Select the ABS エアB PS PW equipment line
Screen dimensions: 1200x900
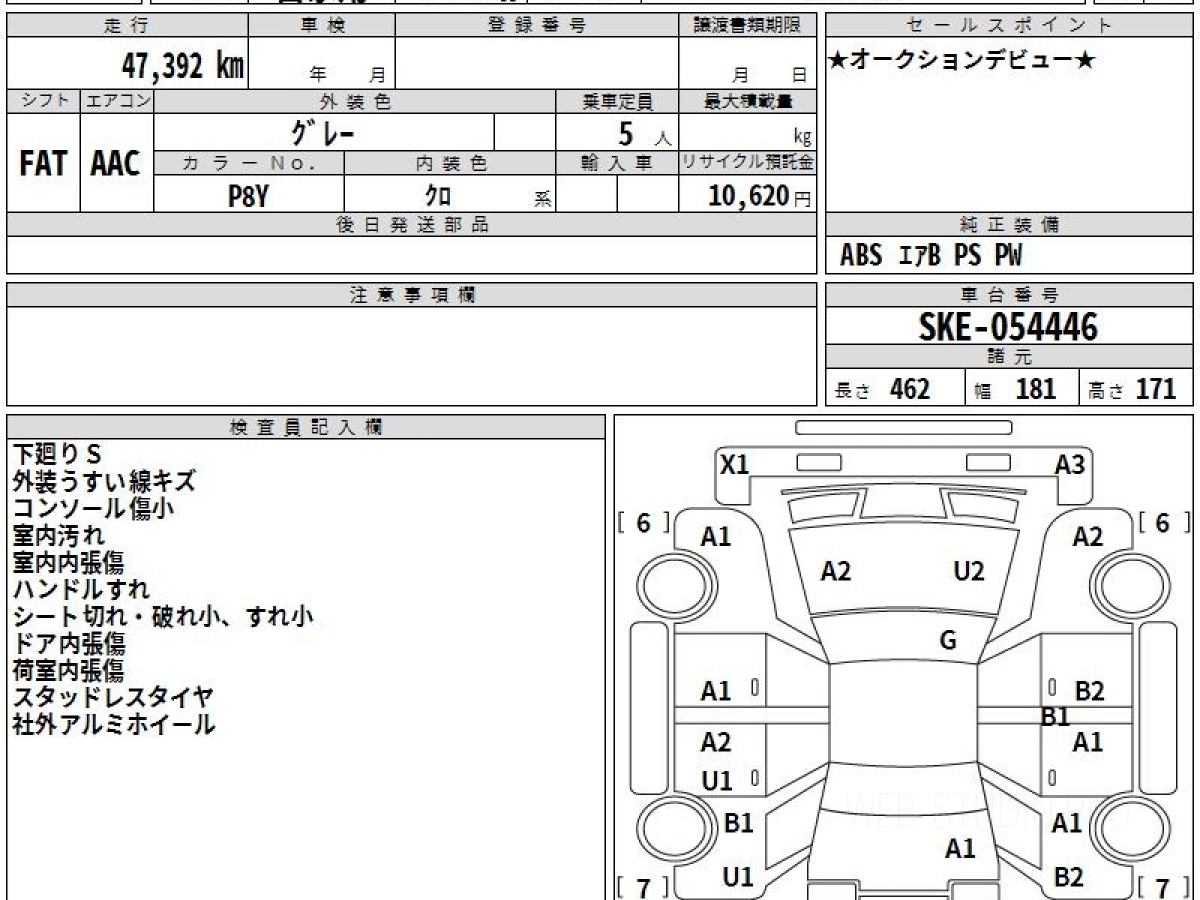pos(931,256)
